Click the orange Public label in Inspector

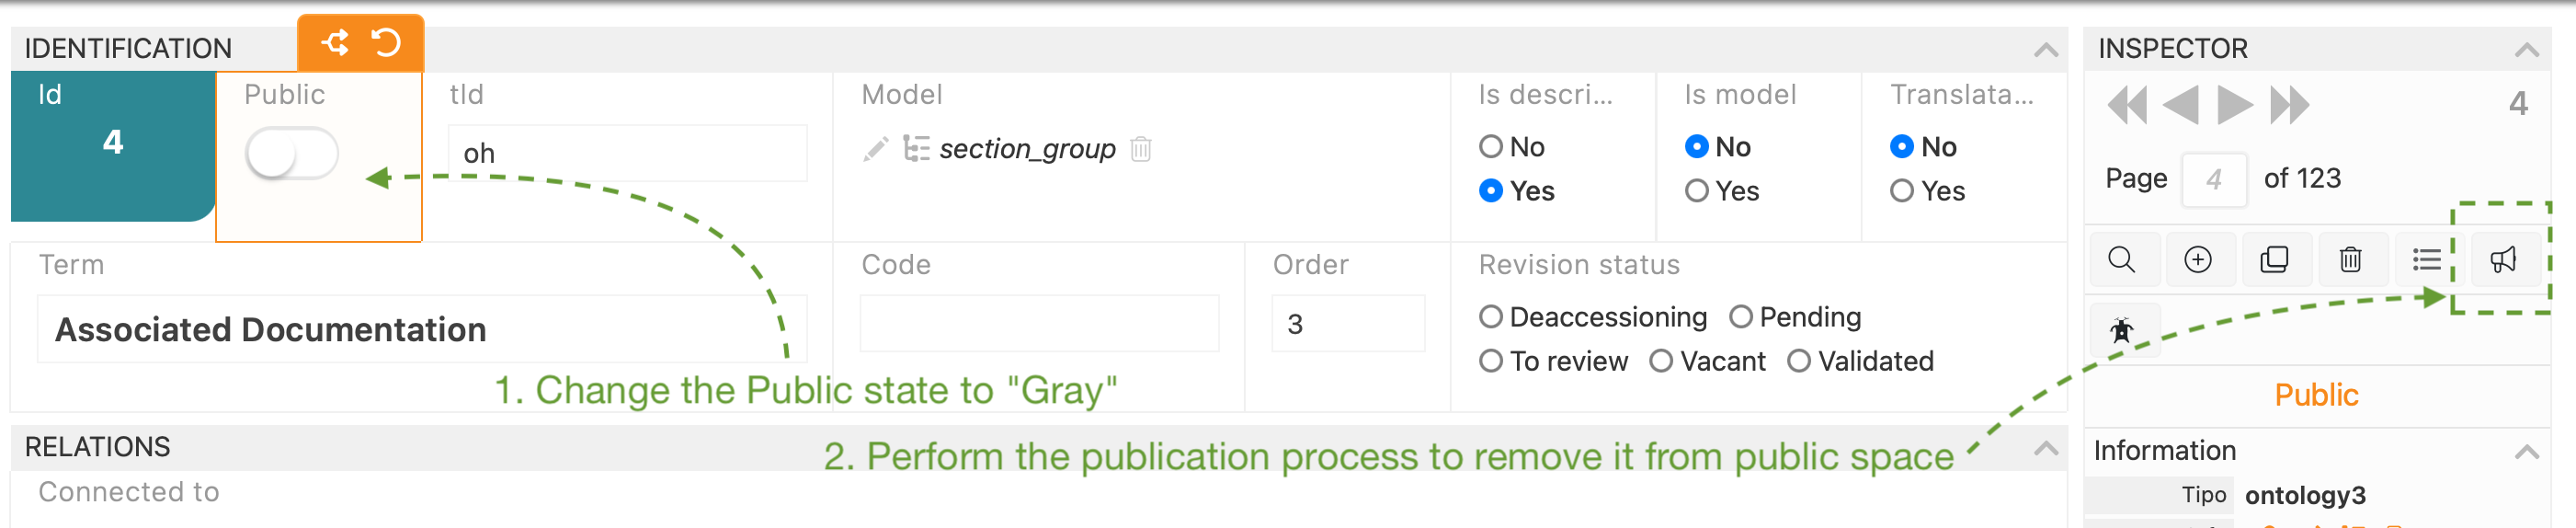coord(2316,395)
